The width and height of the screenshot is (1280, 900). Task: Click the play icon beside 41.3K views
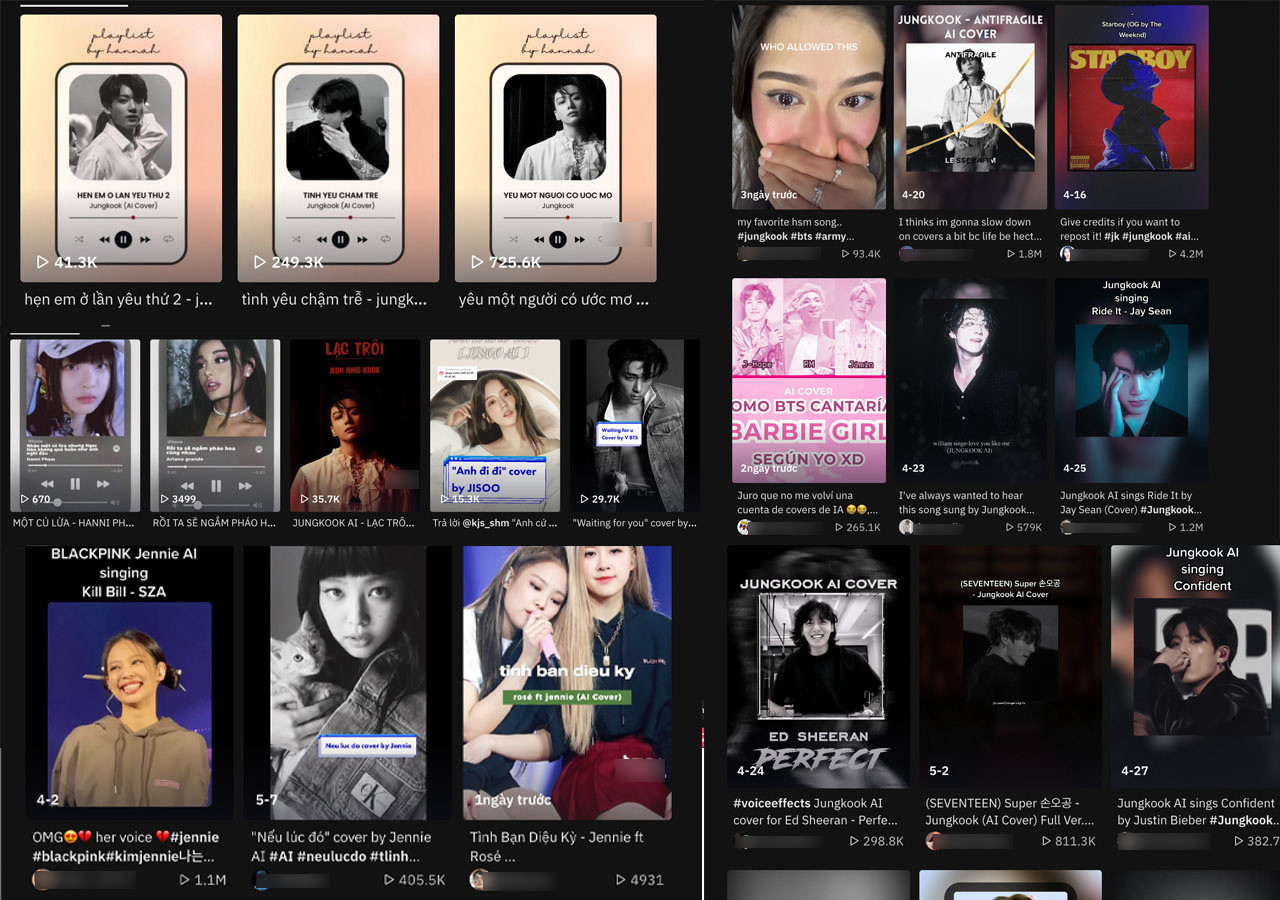(x=42, y=262)
